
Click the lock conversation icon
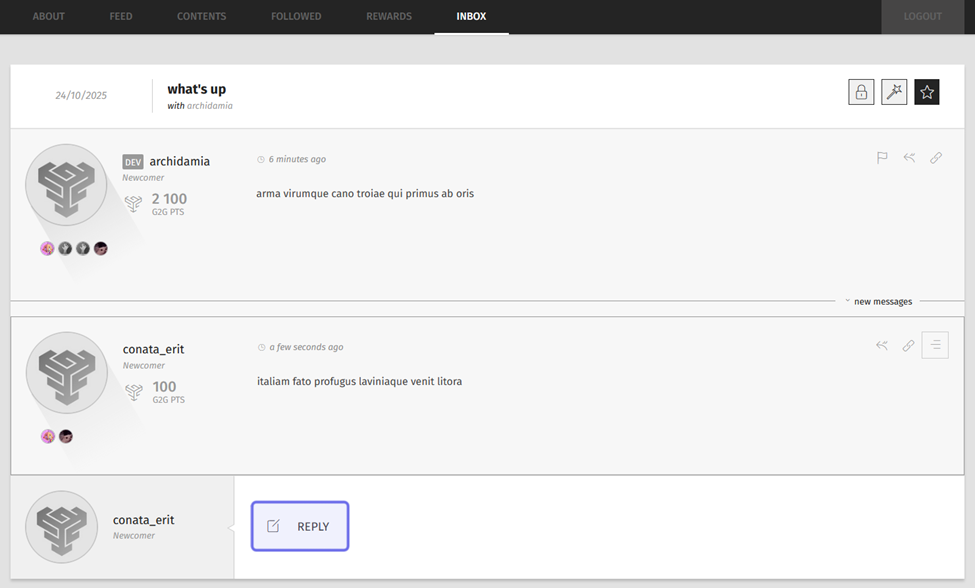861,92
